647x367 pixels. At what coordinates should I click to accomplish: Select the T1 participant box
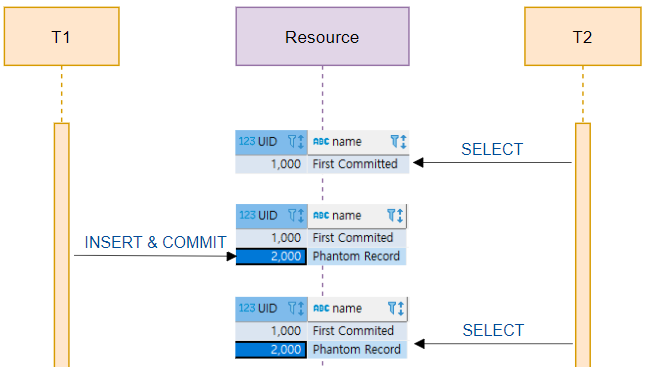point(61,36)
